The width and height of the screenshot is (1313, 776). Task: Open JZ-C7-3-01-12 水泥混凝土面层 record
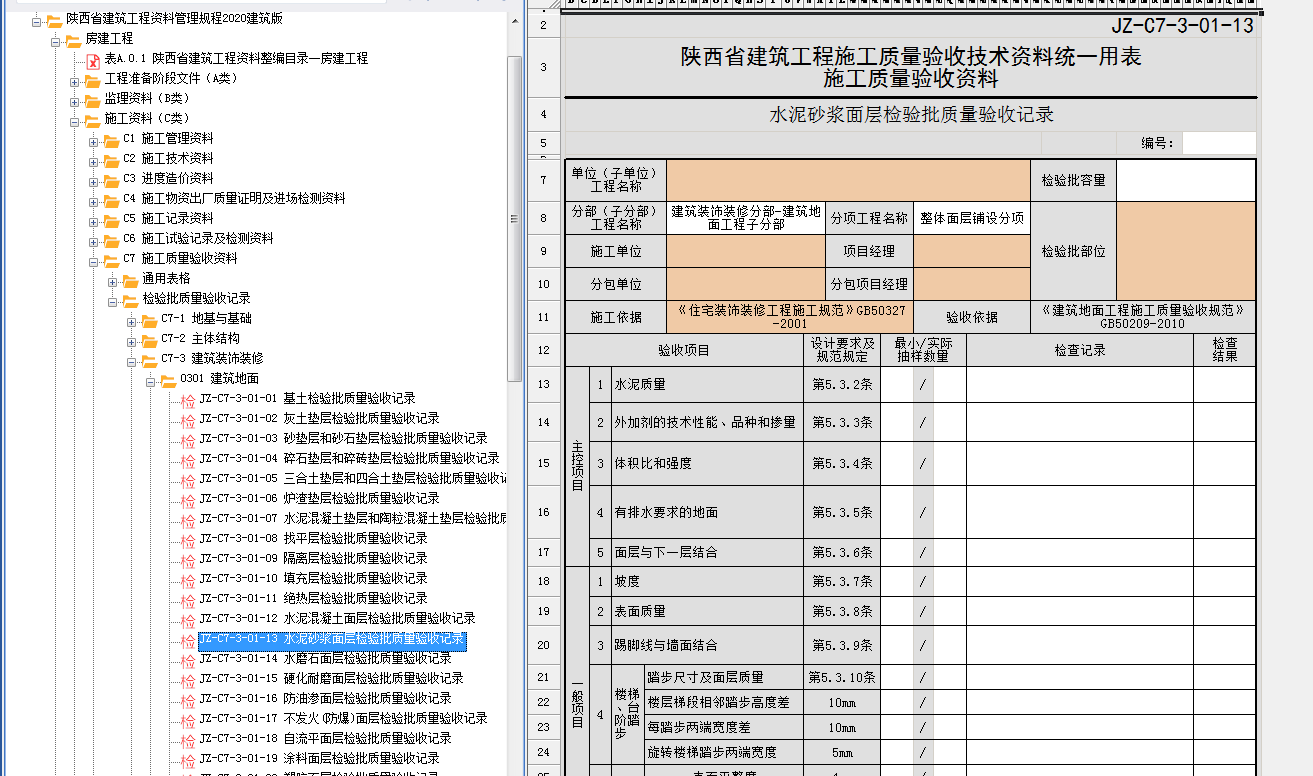click(x=337, y=619)
